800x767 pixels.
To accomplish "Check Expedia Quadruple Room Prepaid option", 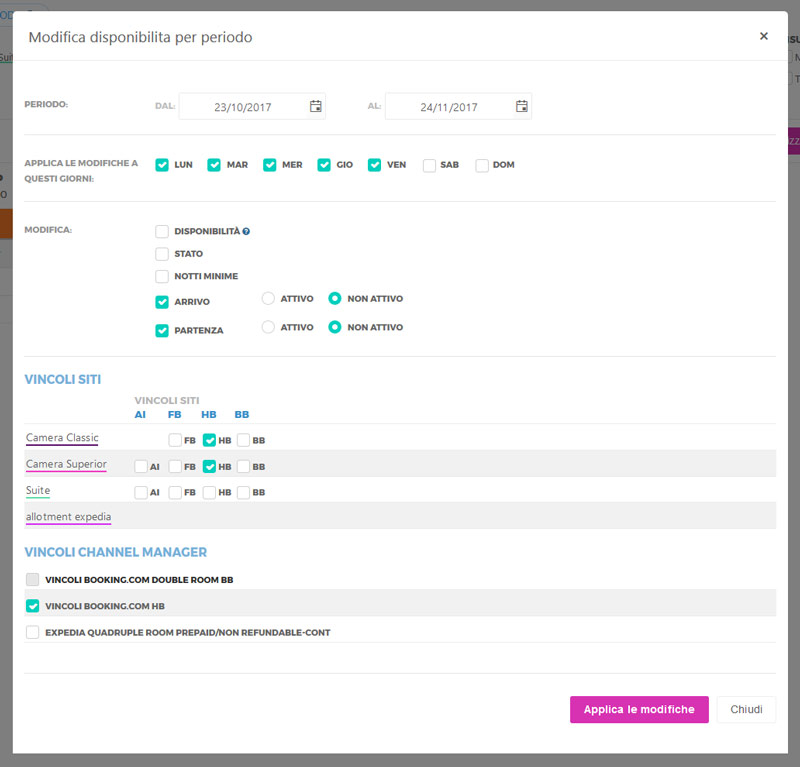I will (33, 632).
